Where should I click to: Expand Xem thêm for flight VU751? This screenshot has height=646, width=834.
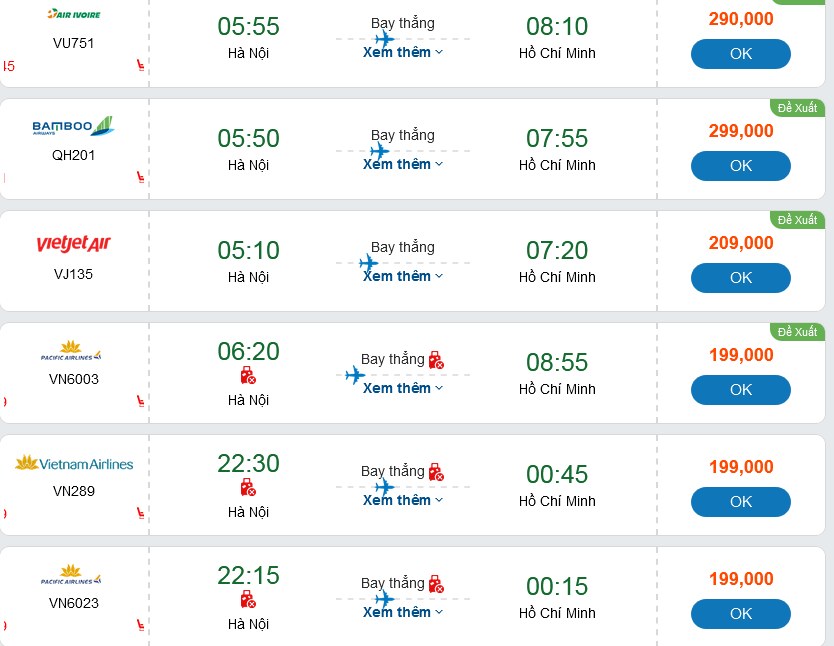click(x=402, y=52)
